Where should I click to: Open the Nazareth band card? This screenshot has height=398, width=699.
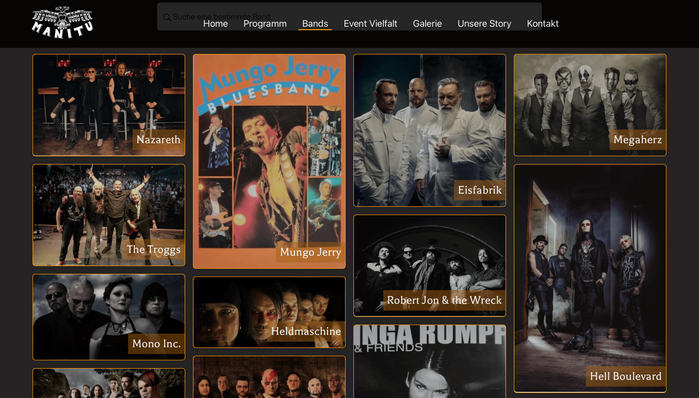click(x=109, y=105)
